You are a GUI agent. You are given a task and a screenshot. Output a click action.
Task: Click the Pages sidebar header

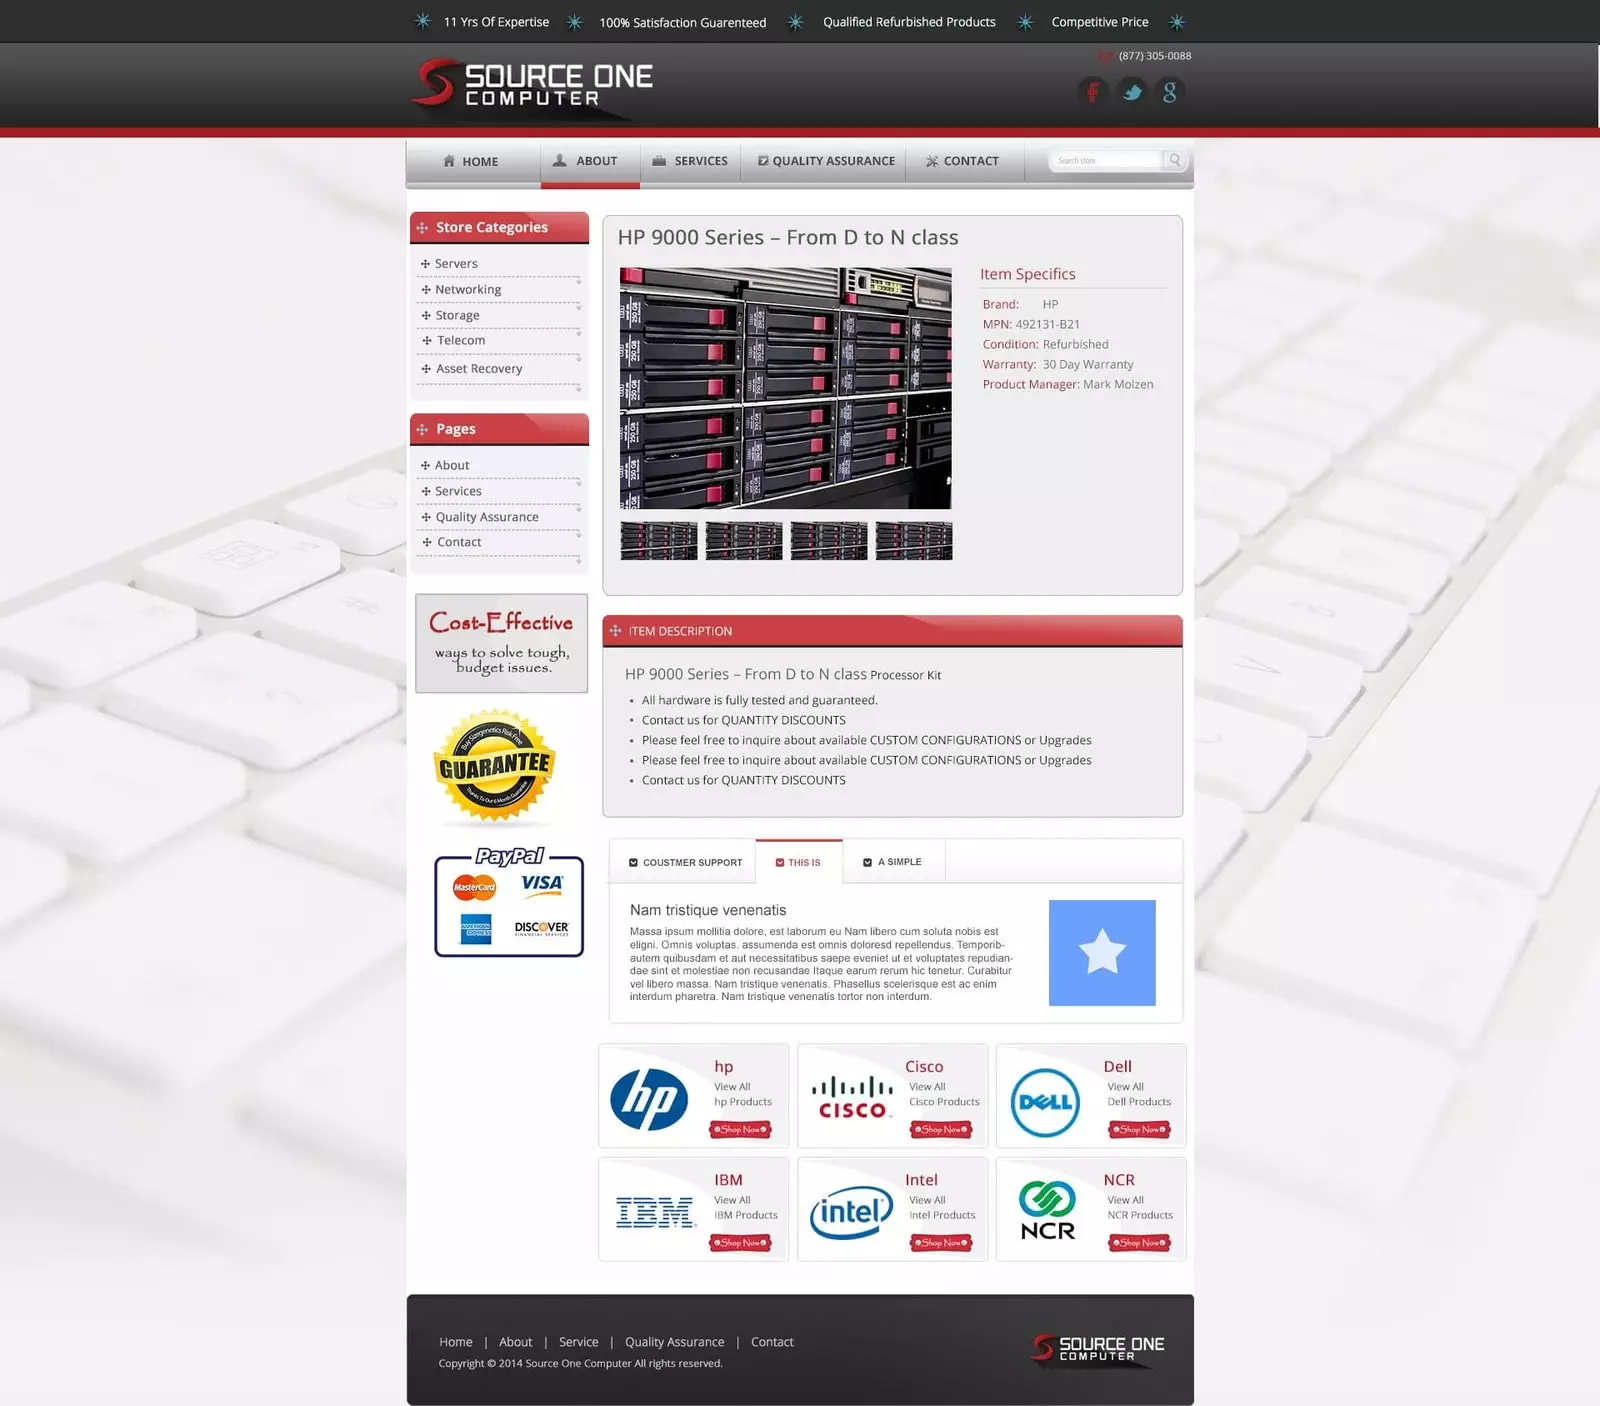tap(499, 429)
